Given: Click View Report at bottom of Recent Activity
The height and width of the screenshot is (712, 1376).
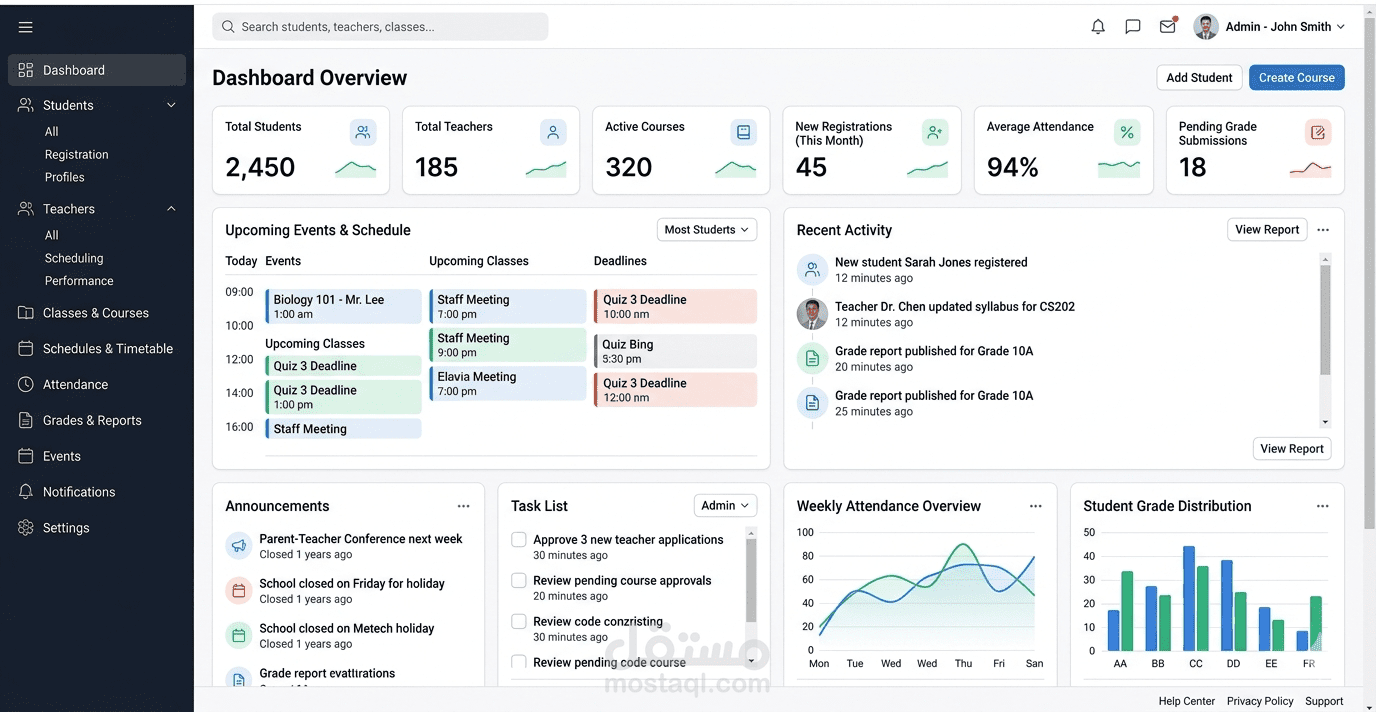Looking at the screenshot, I should (x=1292, y=449).
